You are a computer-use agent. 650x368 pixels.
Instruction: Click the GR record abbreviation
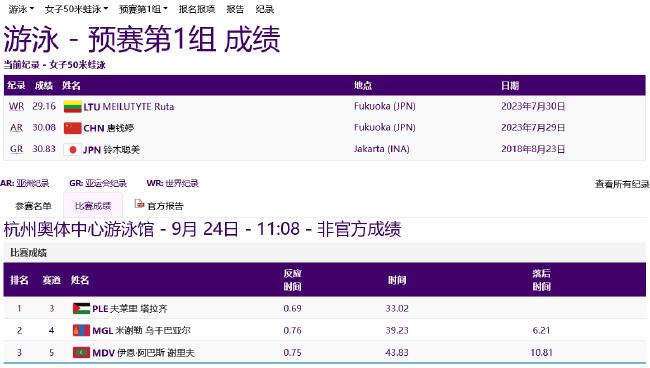17,149
